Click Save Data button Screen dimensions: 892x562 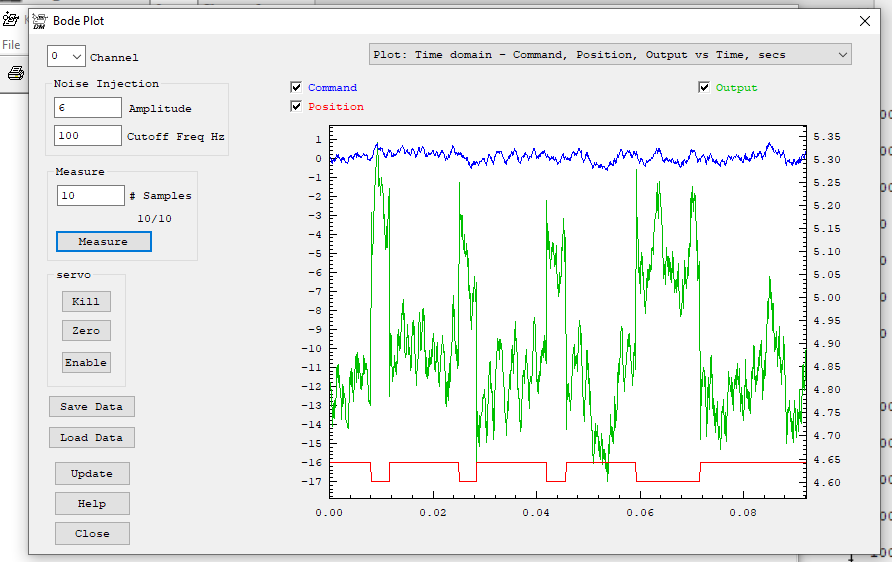[91, 407]
